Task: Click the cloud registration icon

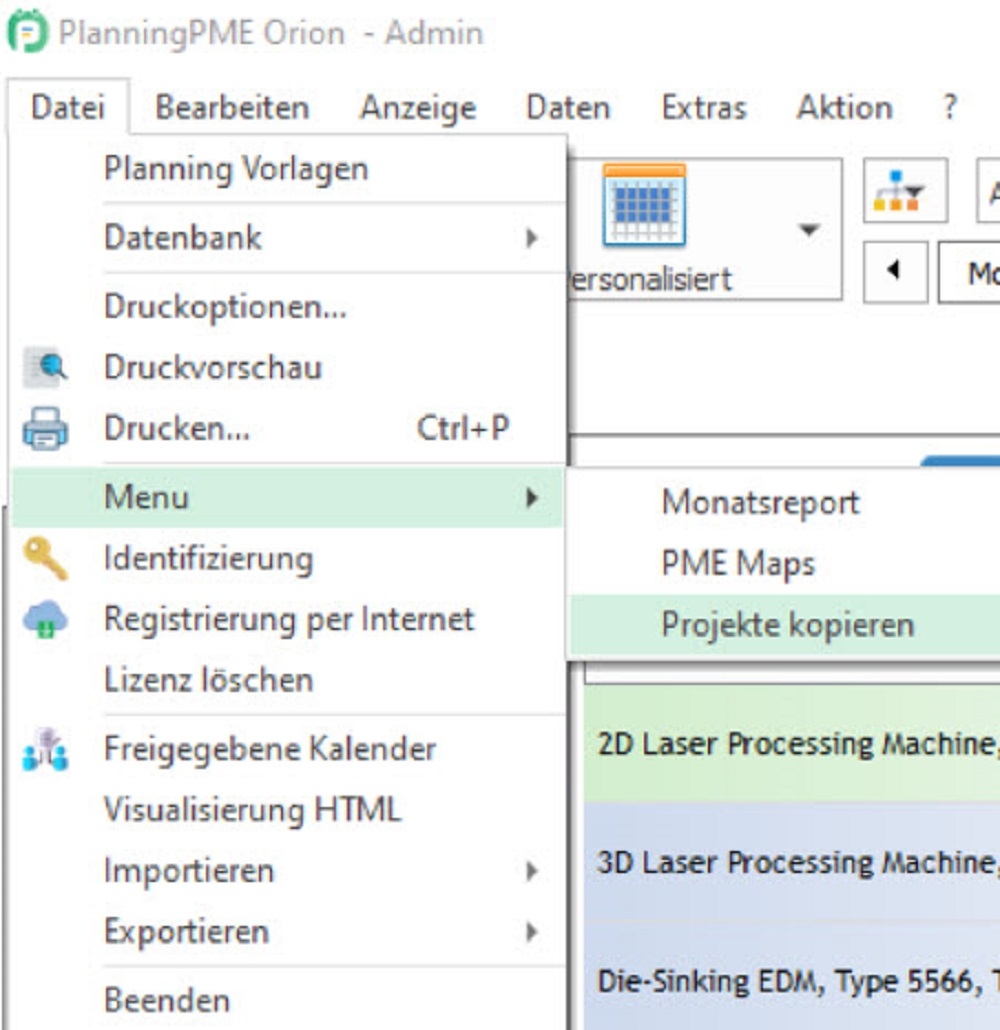Action: (45, 619)
